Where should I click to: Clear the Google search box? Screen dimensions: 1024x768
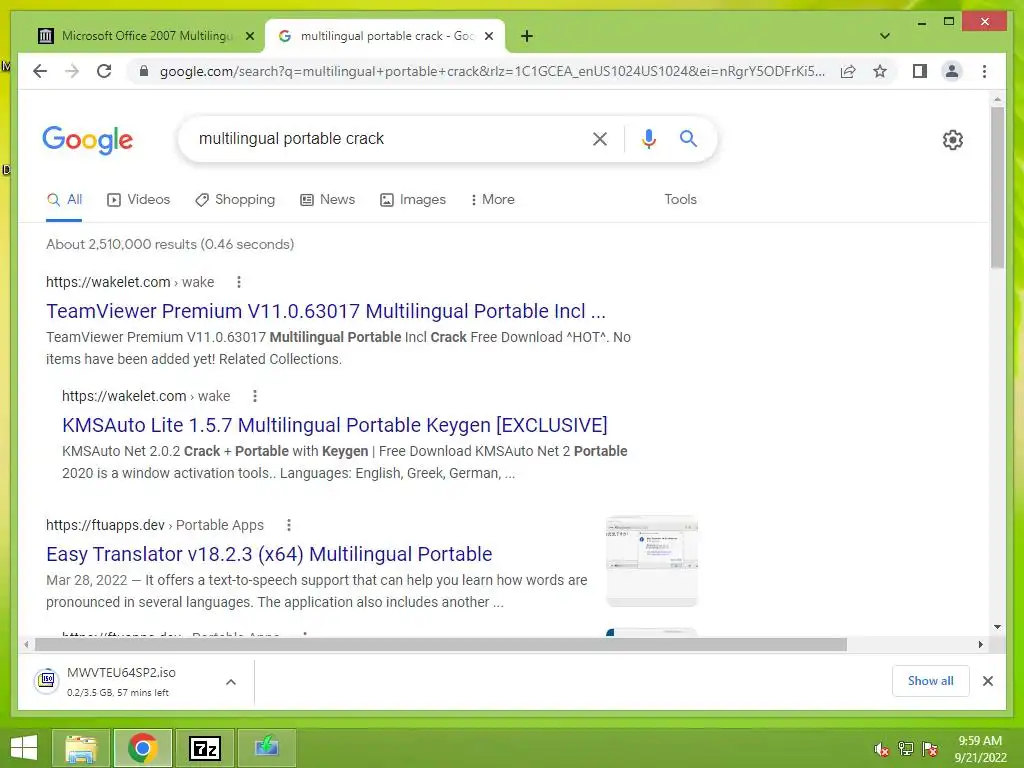[600, 138]
